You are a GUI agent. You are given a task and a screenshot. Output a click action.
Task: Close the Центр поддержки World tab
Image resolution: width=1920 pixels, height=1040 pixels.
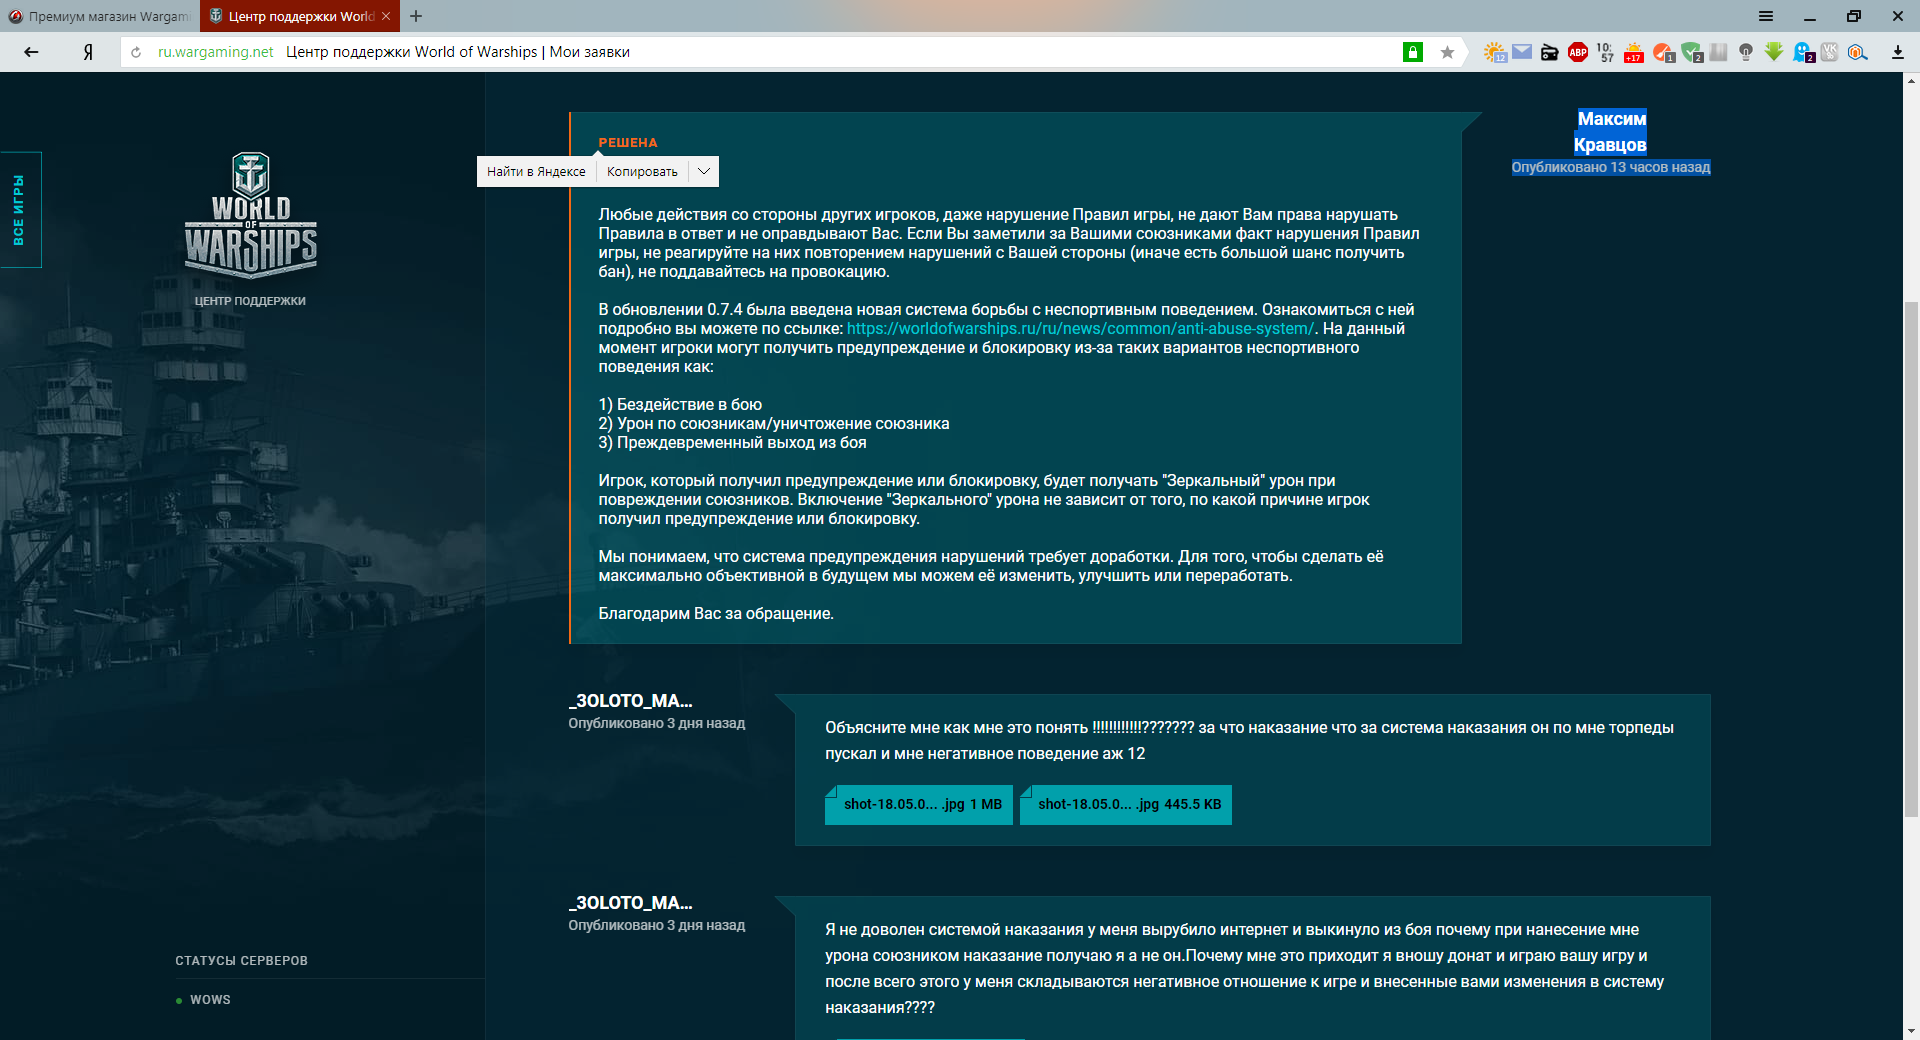coord(386,16)
